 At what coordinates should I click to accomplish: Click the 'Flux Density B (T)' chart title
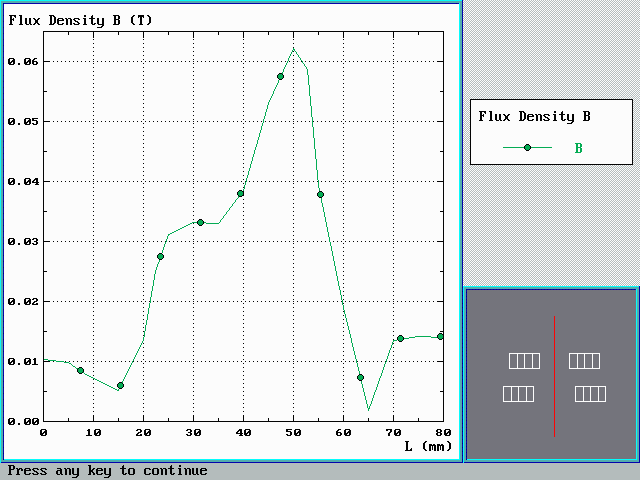tap(80, 20)
